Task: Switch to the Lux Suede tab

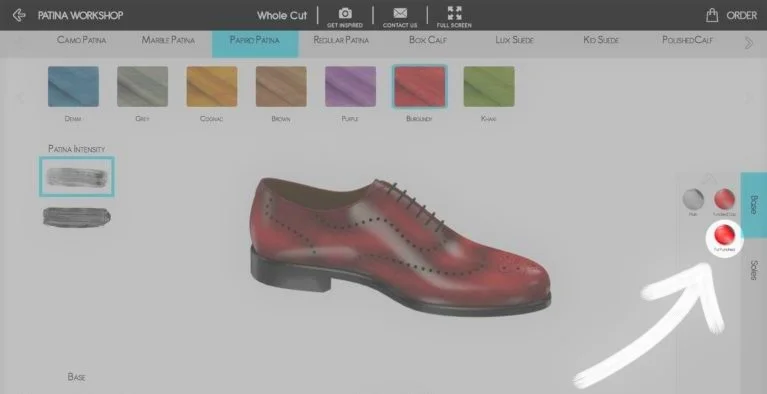Action: tap(514, 40)
